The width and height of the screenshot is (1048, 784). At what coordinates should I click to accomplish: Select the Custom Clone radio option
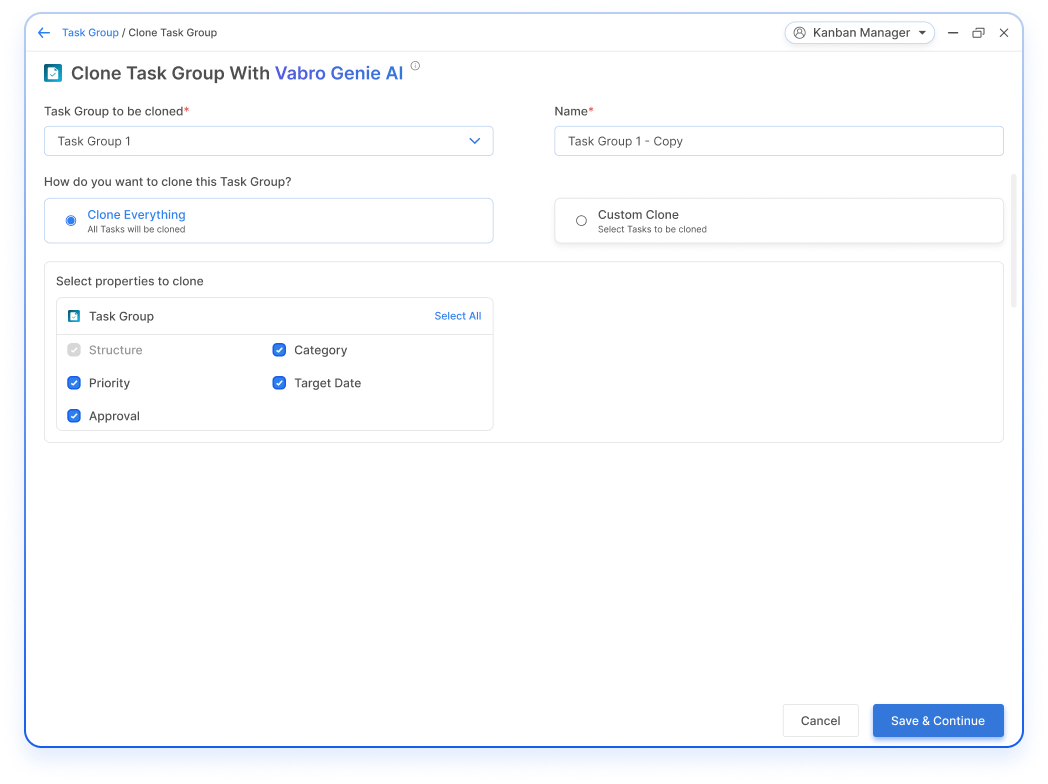point(581,221)
